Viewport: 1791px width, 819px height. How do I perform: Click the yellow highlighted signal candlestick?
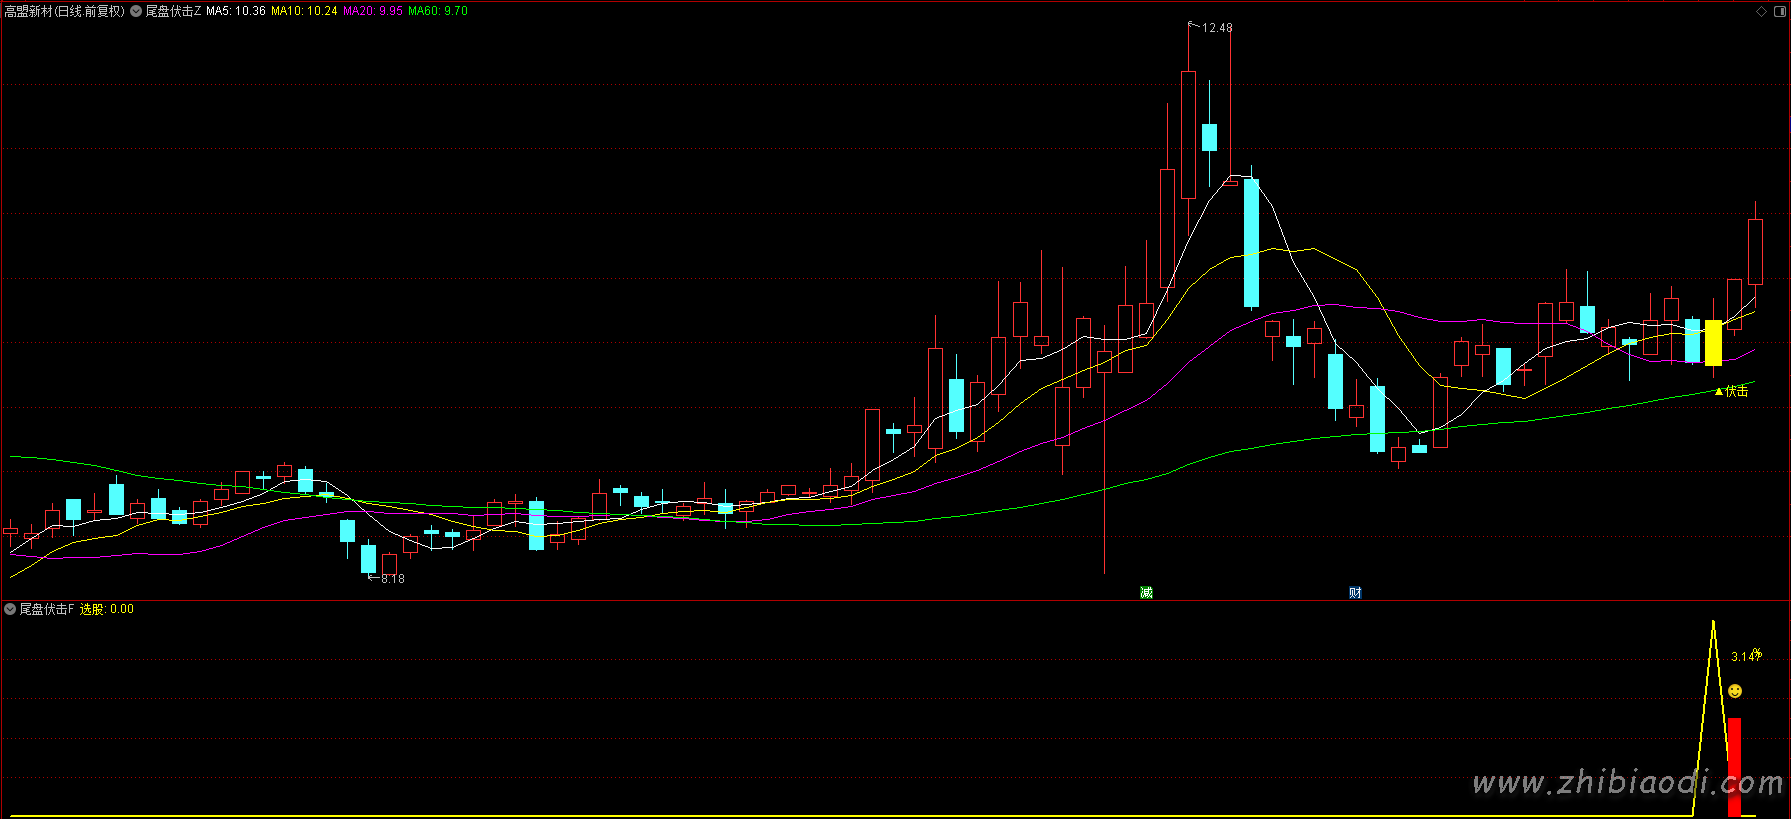(1713, 343)
